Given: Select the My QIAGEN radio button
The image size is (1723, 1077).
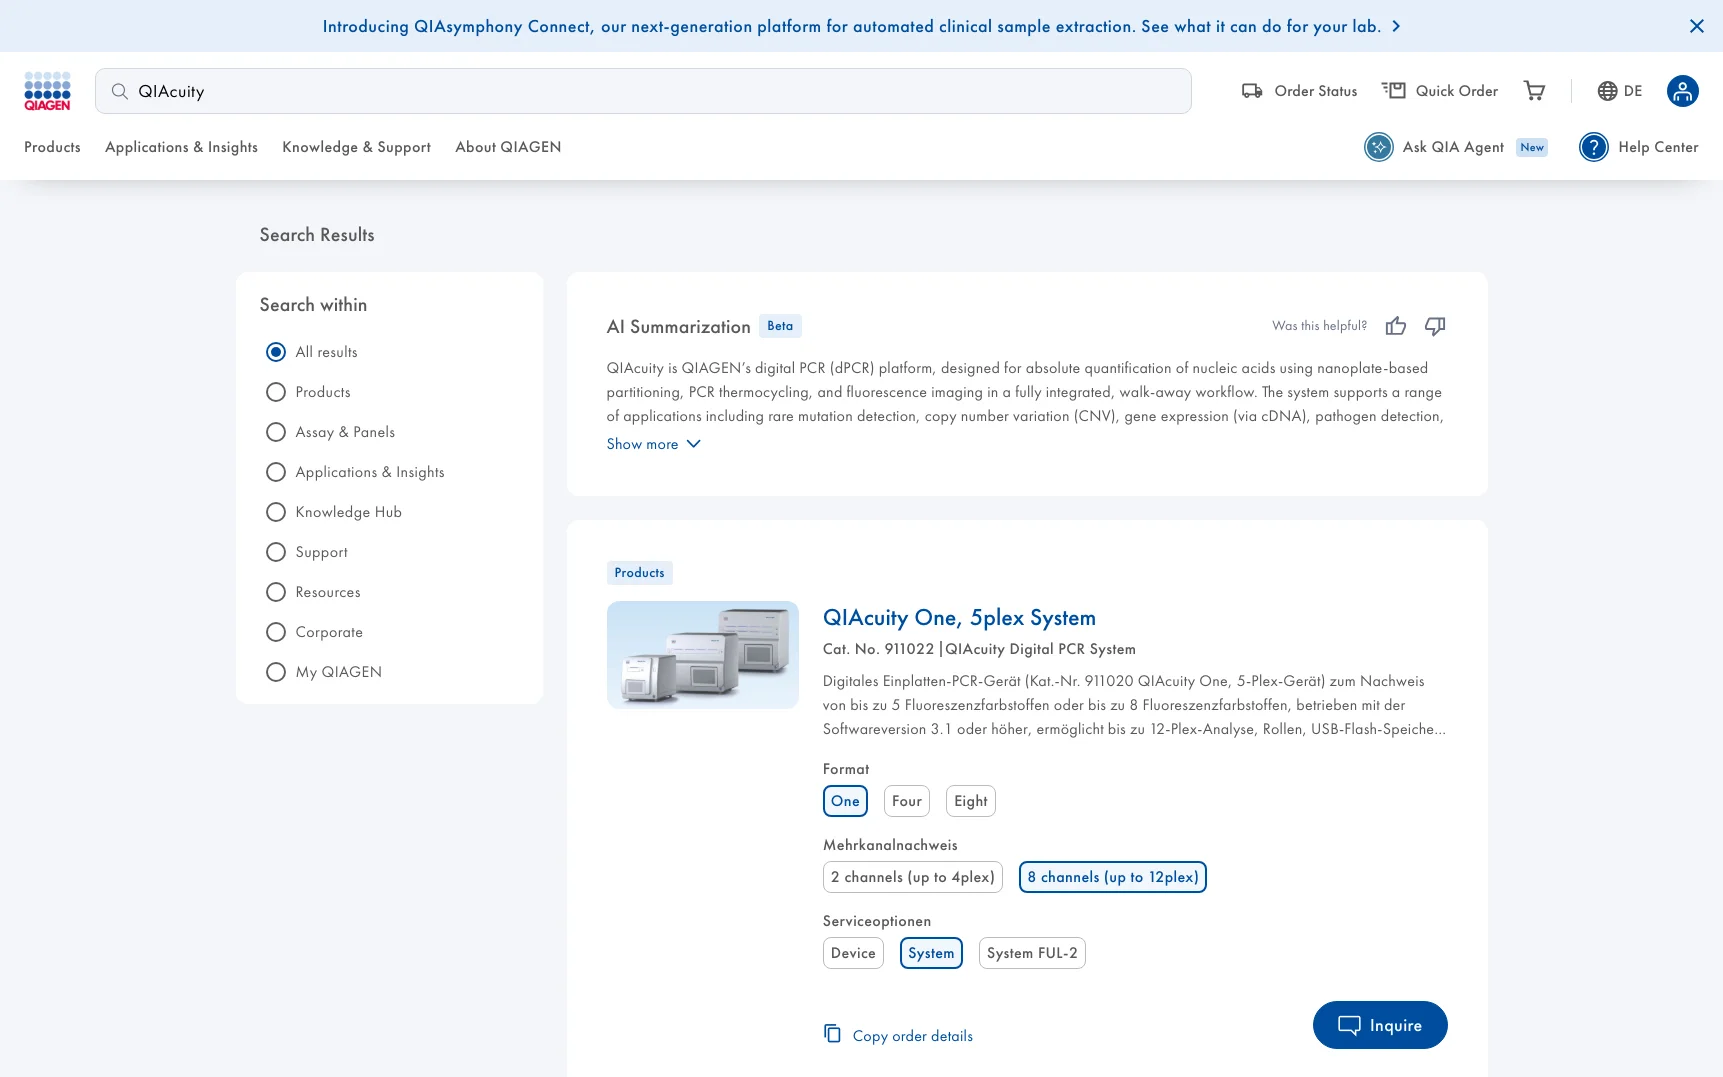Looking at the screenshot, I should [276, 672].
